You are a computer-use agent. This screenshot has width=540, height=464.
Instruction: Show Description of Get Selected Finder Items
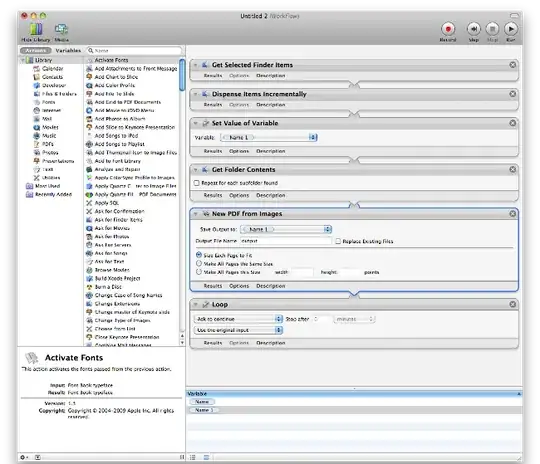[x=270, y=75]
